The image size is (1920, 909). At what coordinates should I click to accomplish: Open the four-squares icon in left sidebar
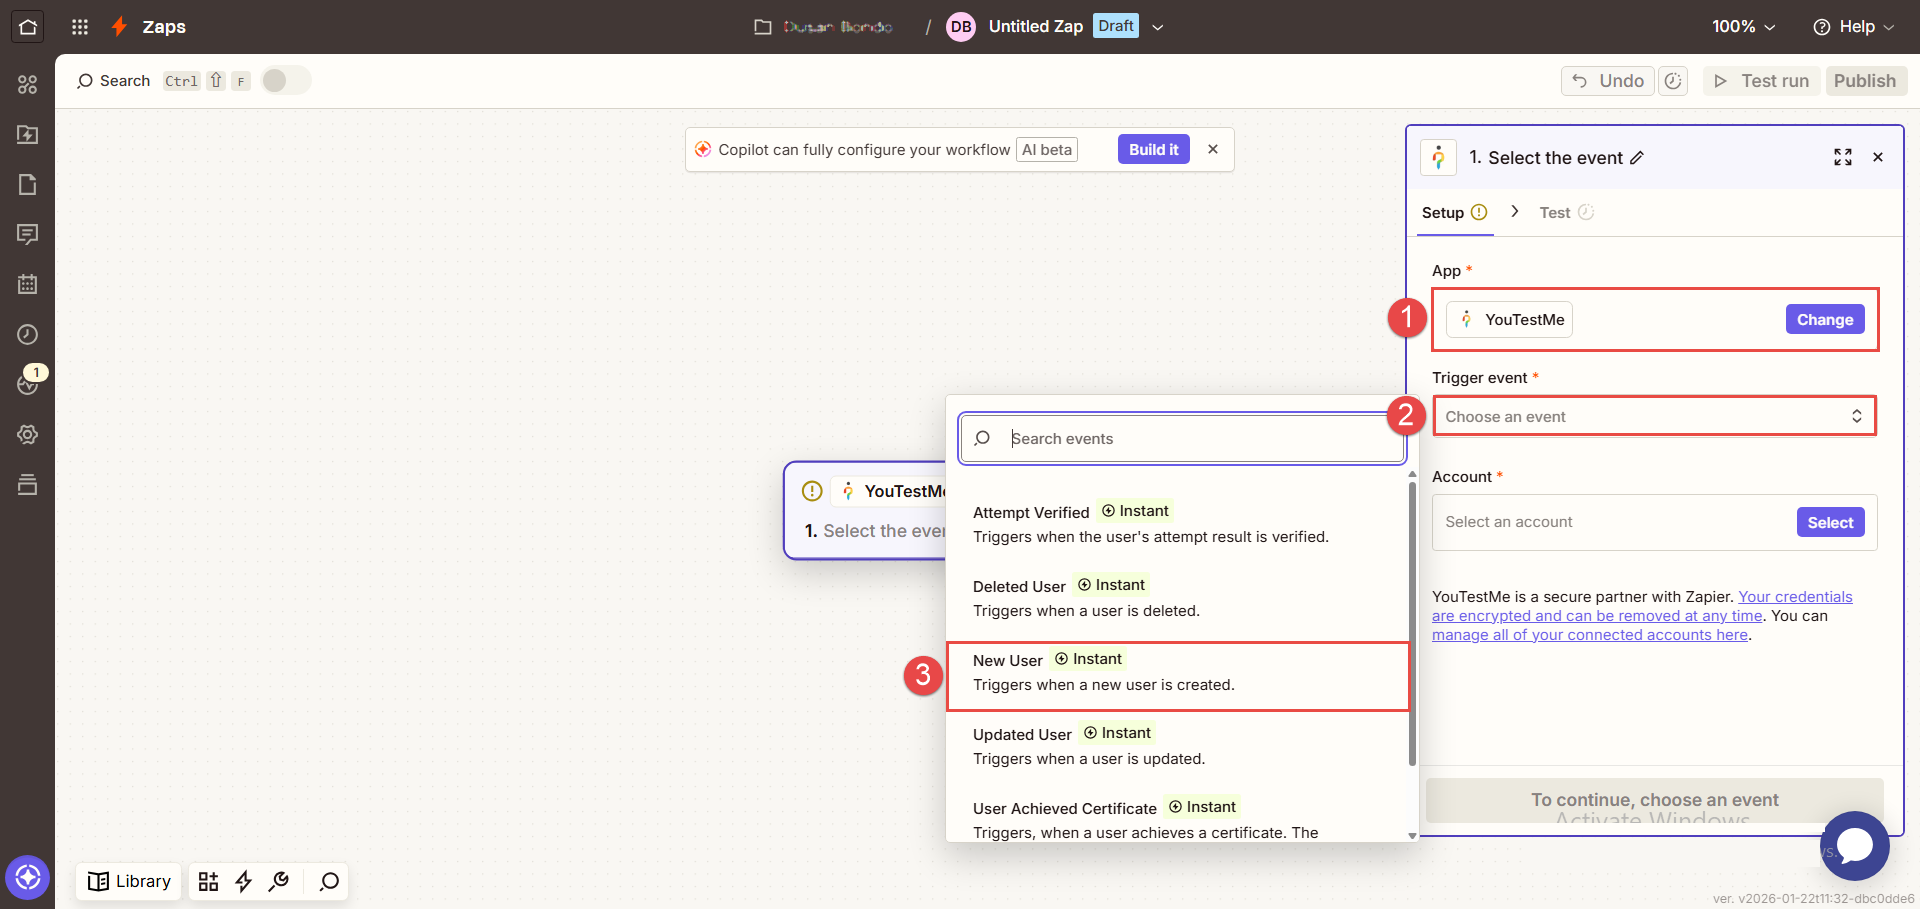tap(27, 85)
